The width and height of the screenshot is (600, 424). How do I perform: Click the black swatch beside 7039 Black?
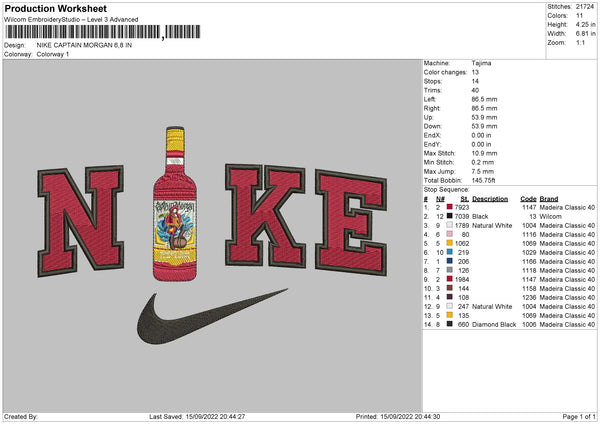450,216
